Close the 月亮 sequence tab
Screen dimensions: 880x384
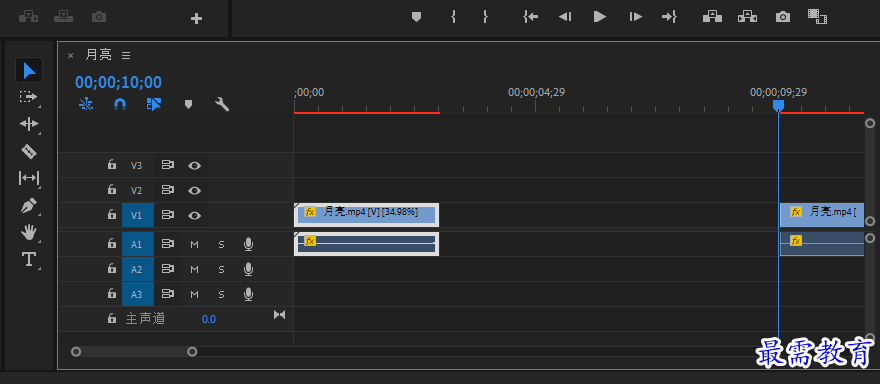[71, 55]
